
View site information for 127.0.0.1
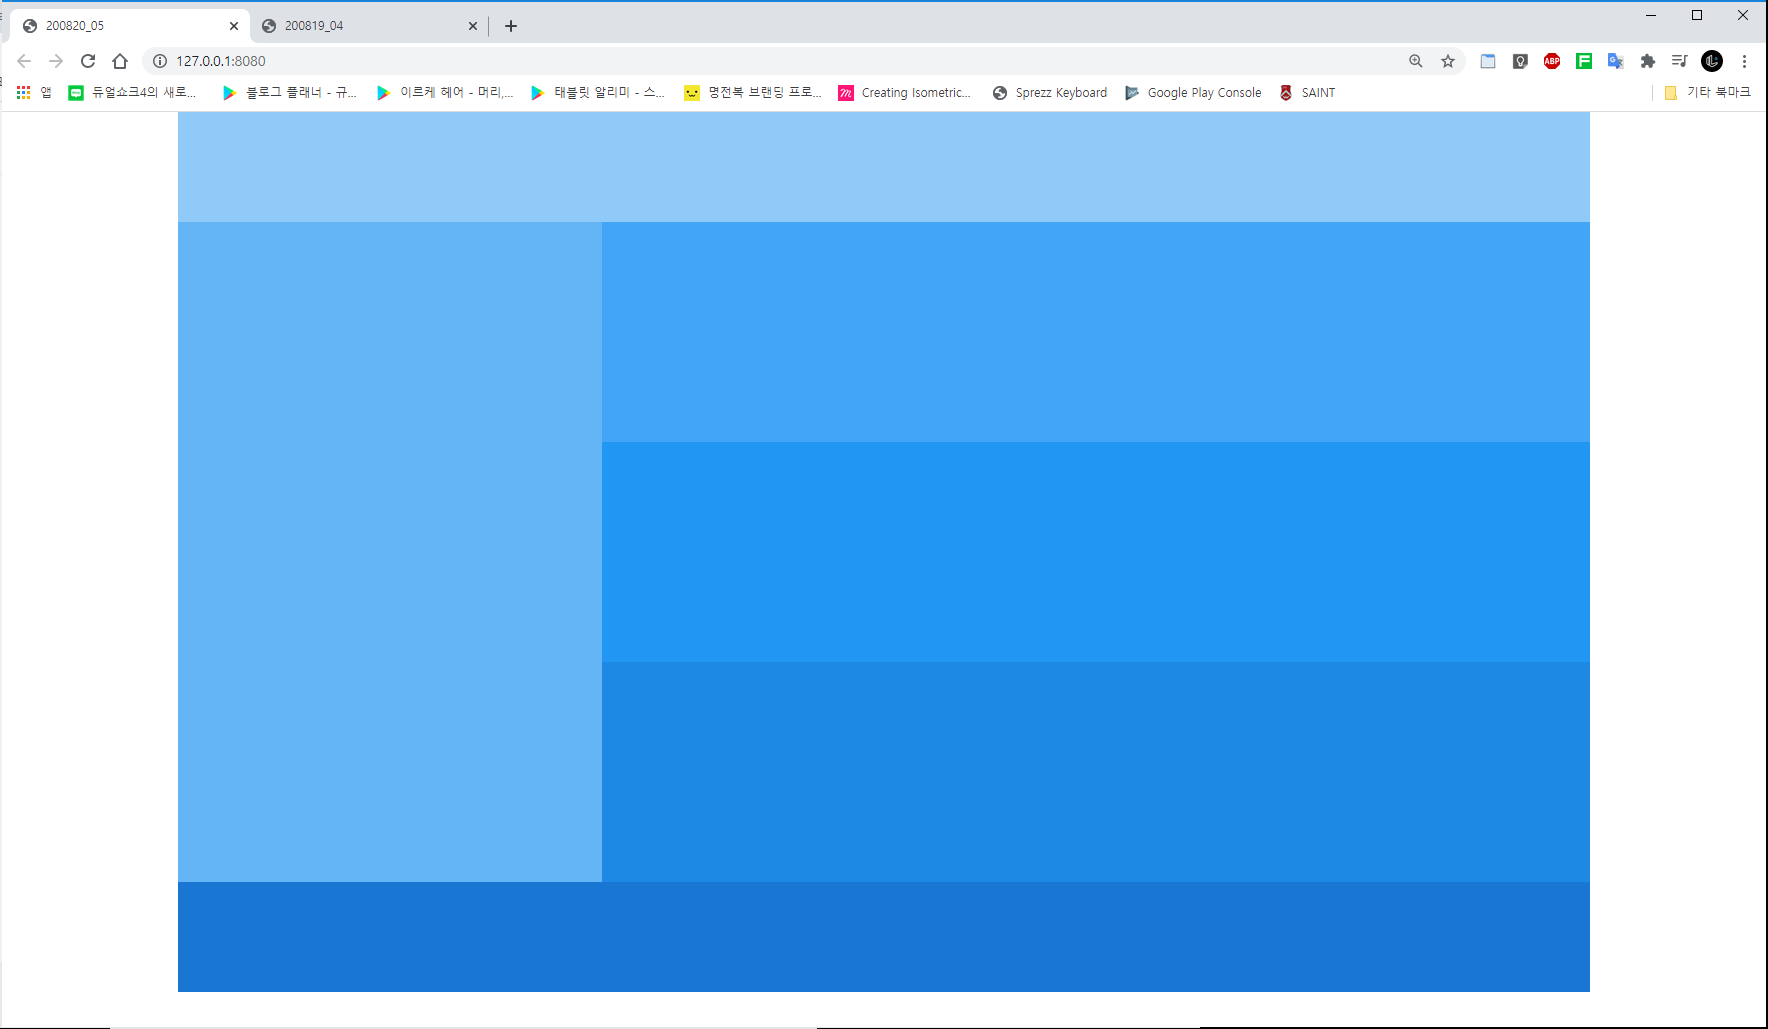click(160, 61)
